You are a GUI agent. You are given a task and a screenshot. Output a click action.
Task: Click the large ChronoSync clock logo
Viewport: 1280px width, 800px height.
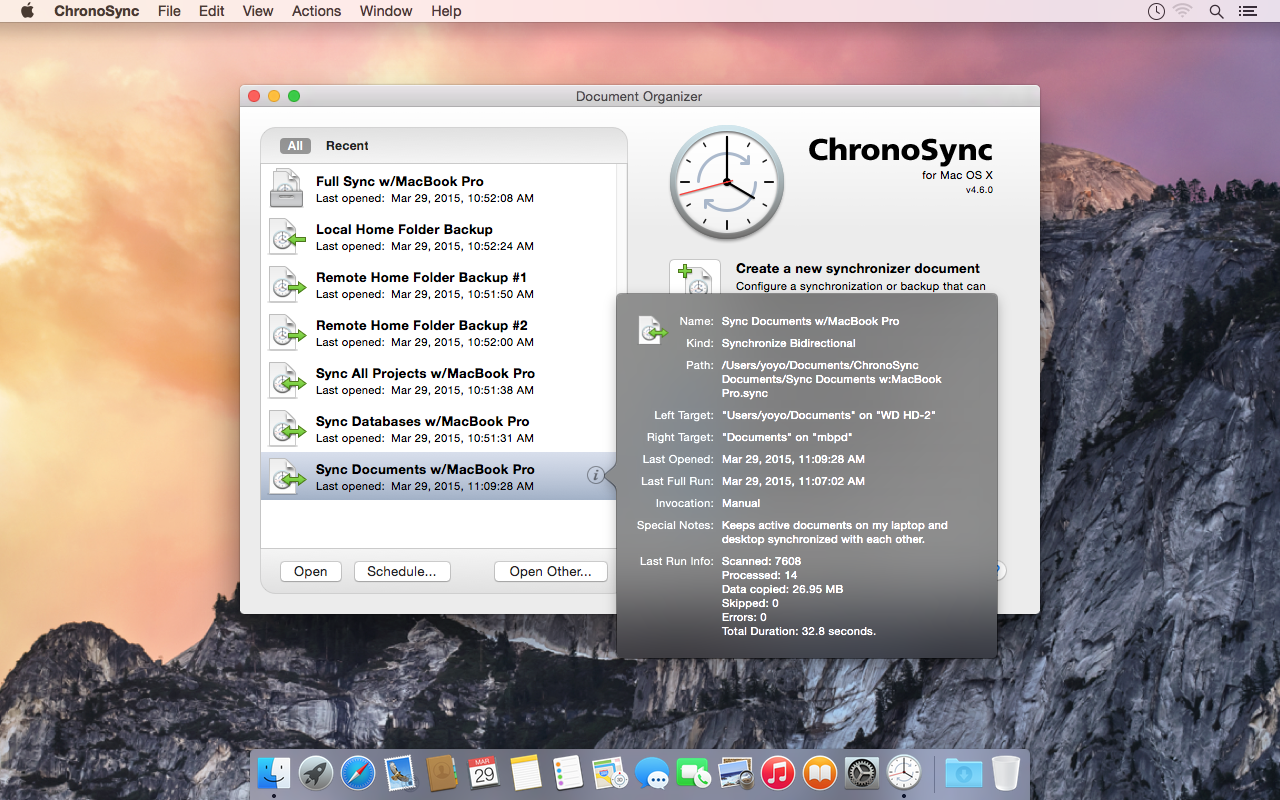pos(726,181)
